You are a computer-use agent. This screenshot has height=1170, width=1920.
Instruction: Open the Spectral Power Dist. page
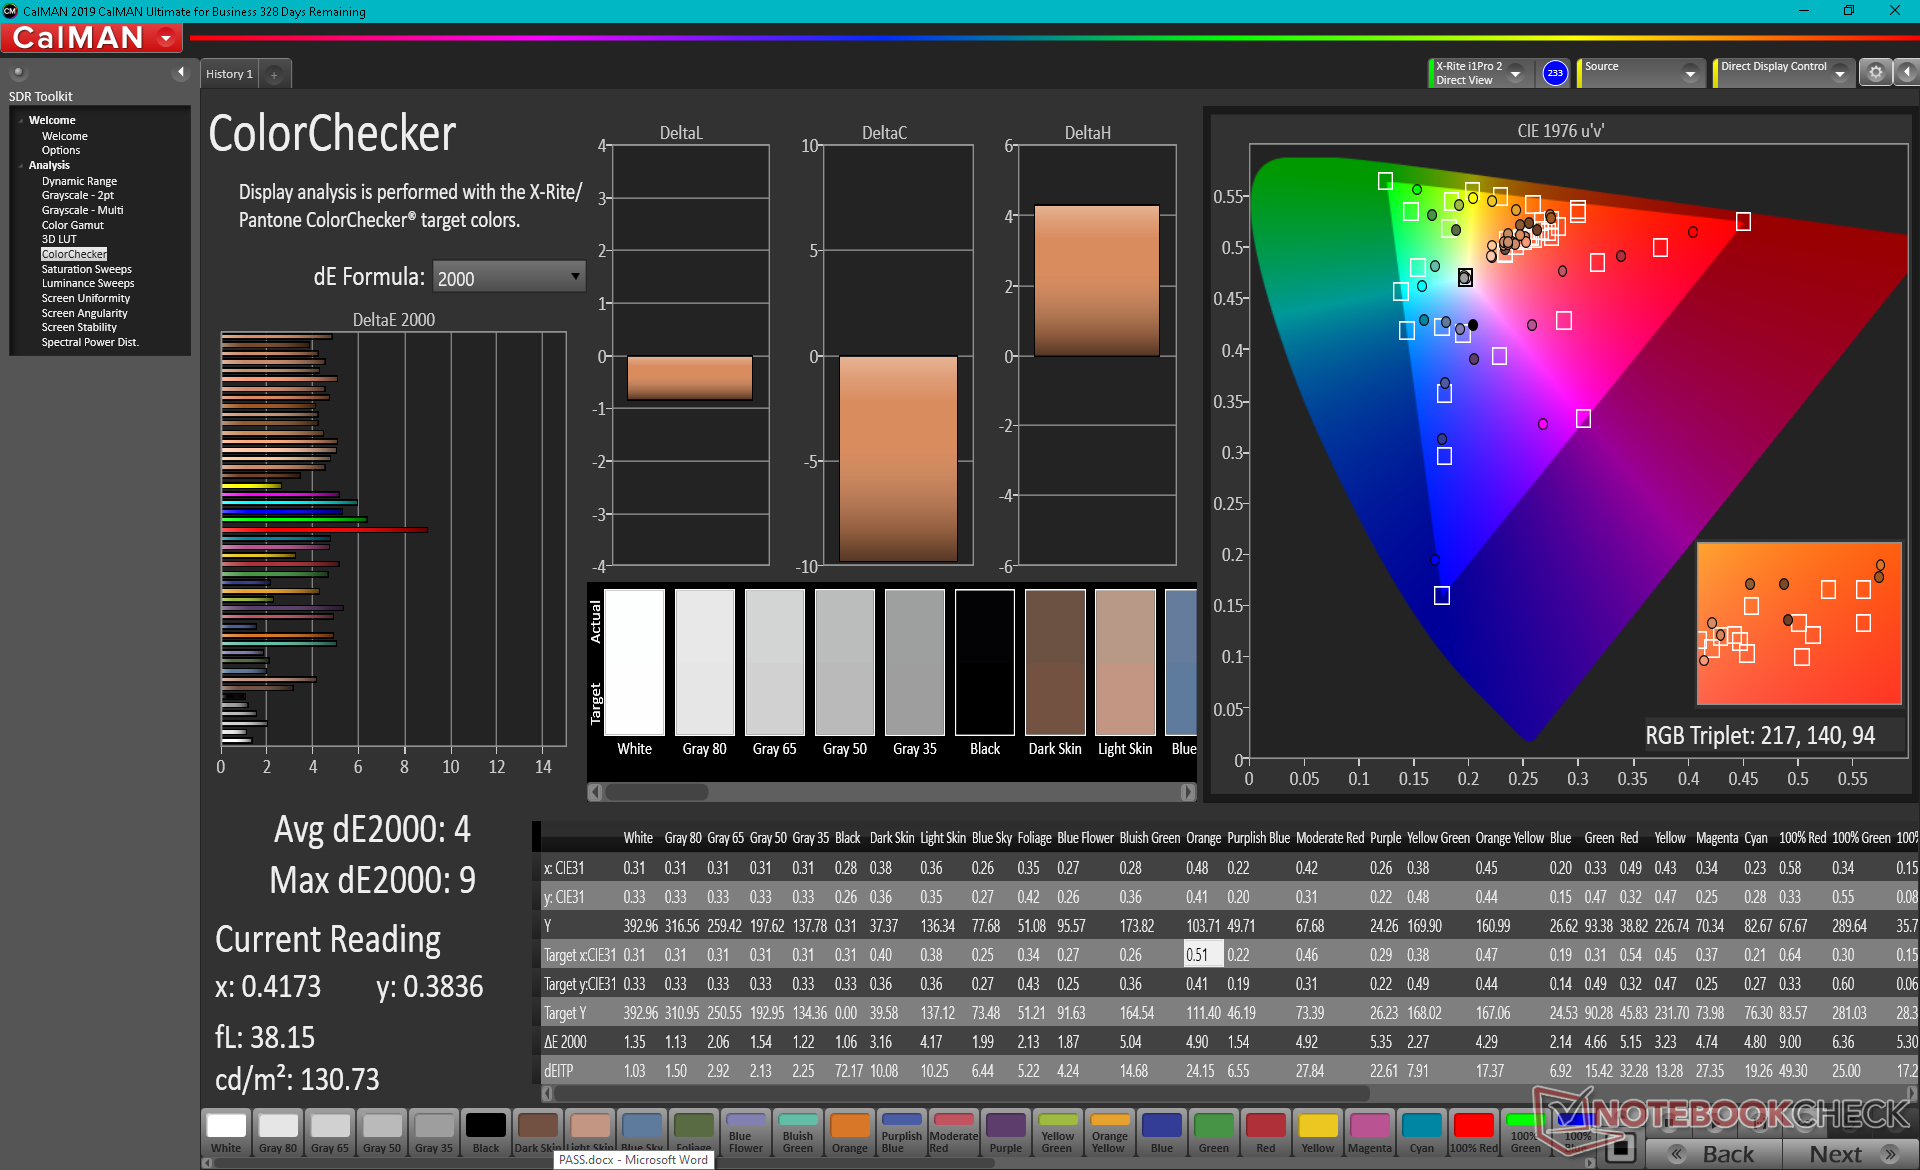coord(90,342)
